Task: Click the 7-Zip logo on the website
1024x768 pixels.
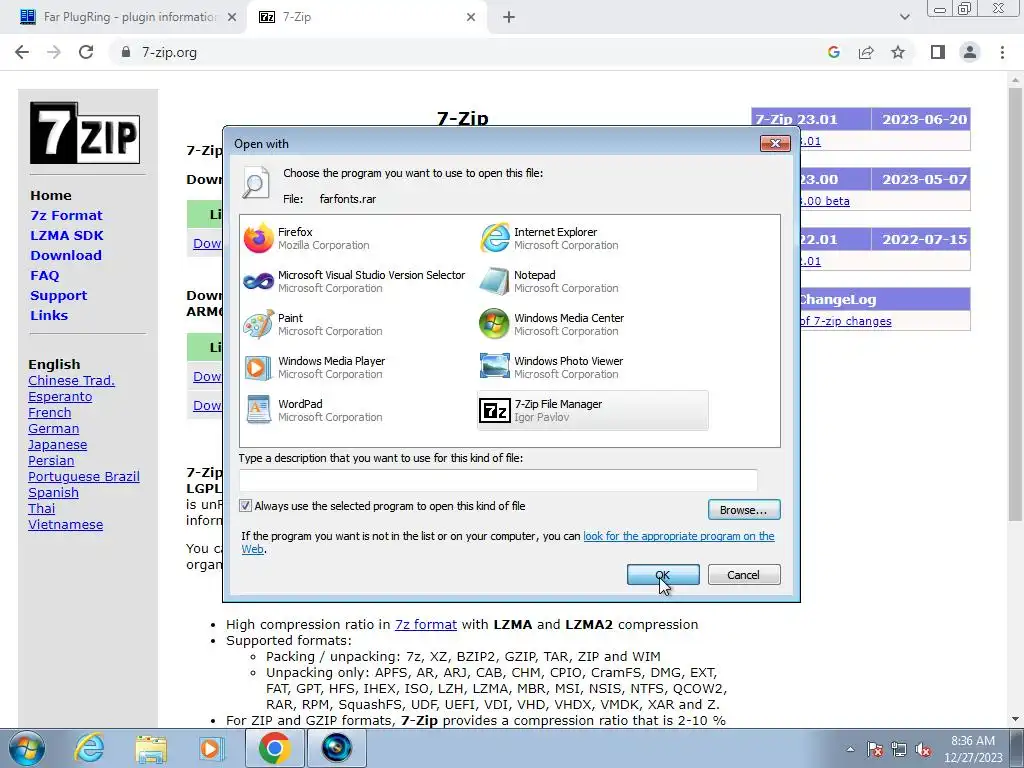Action: click(85, 133)
